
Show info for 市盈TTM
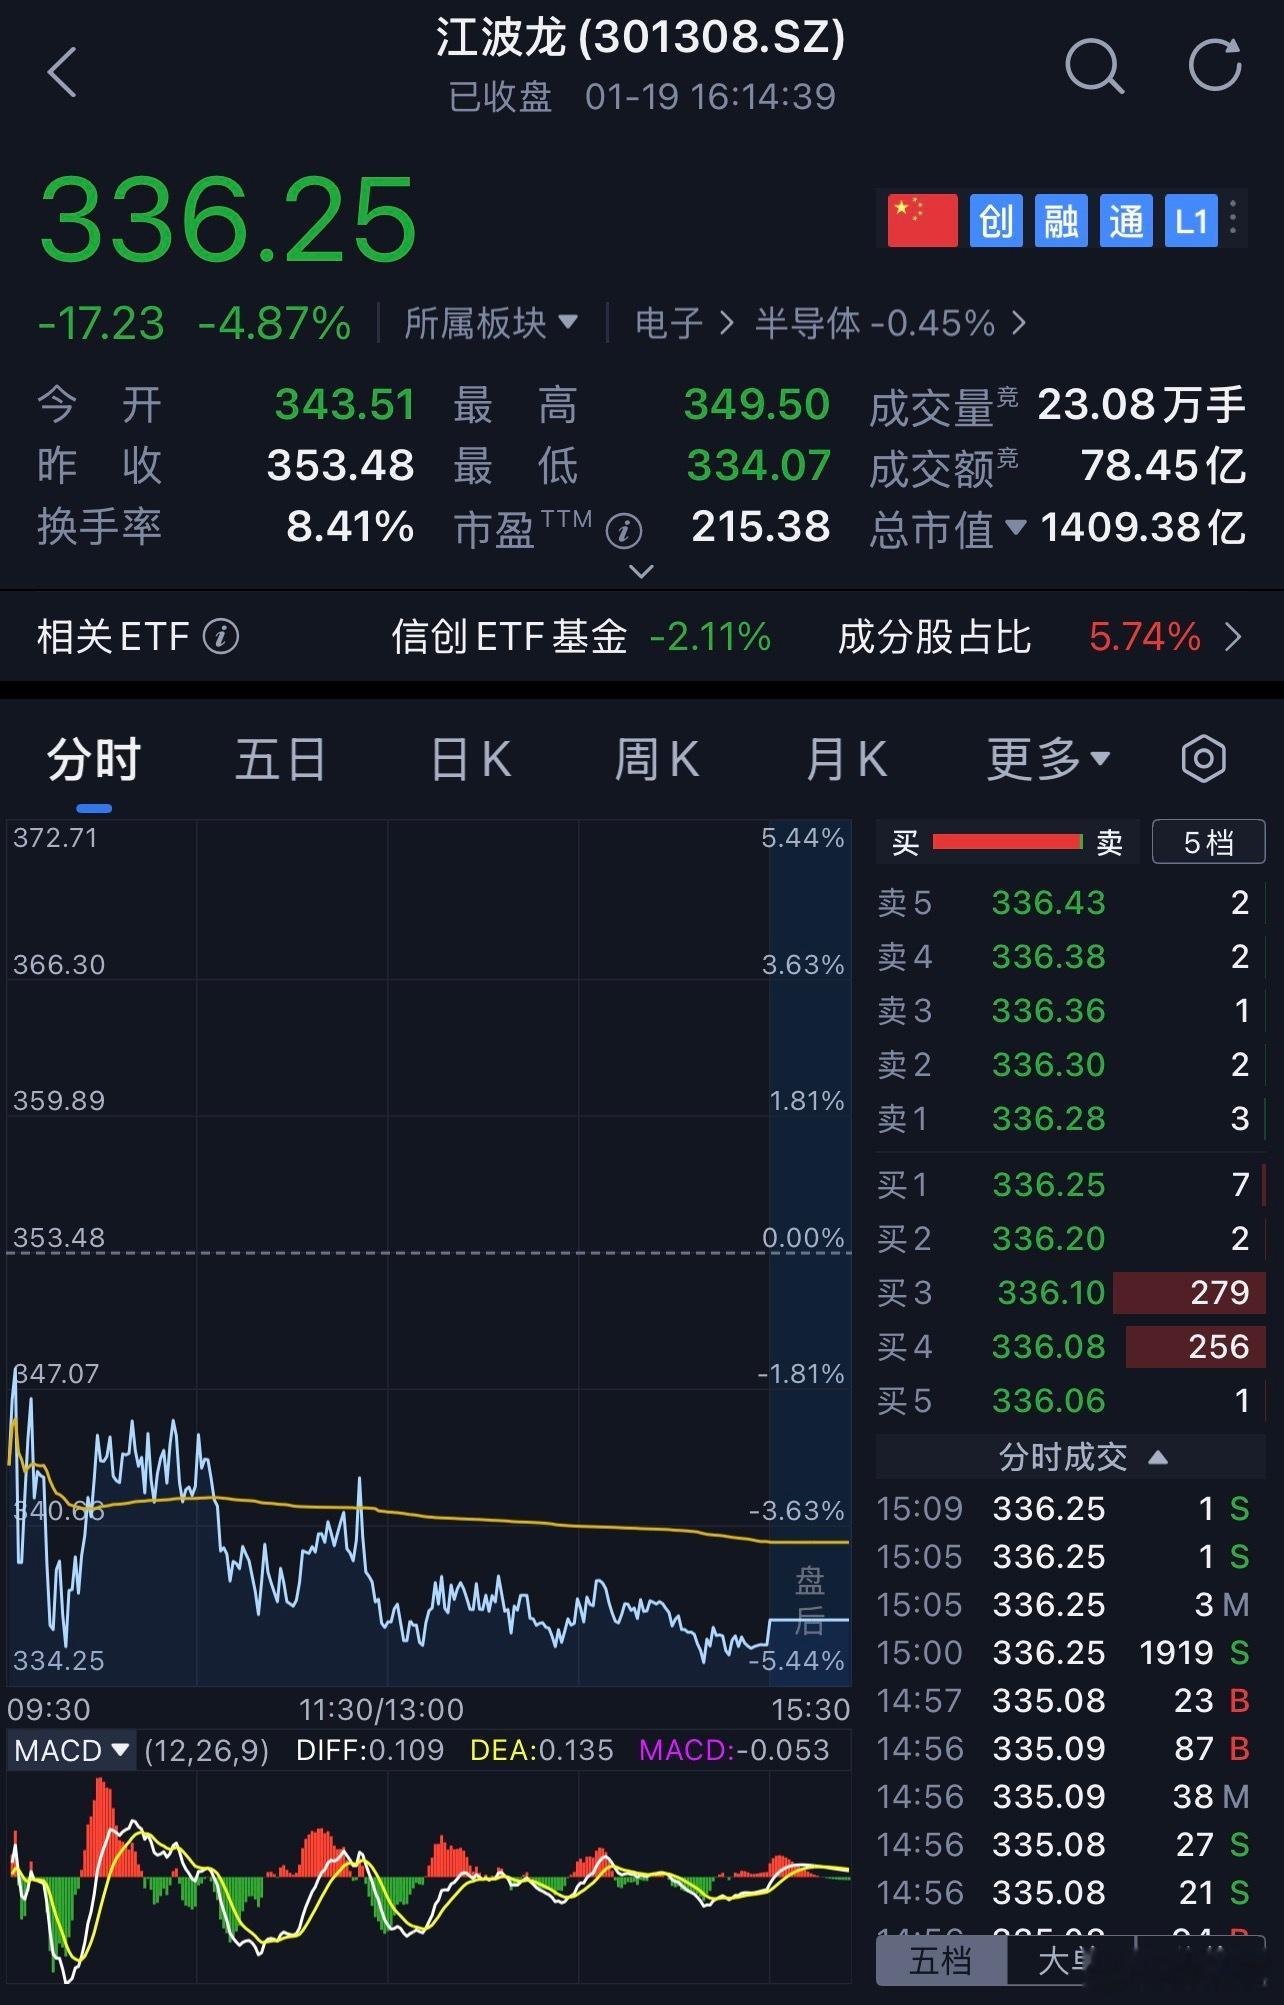pyautogui.click(x=624, y=531)
